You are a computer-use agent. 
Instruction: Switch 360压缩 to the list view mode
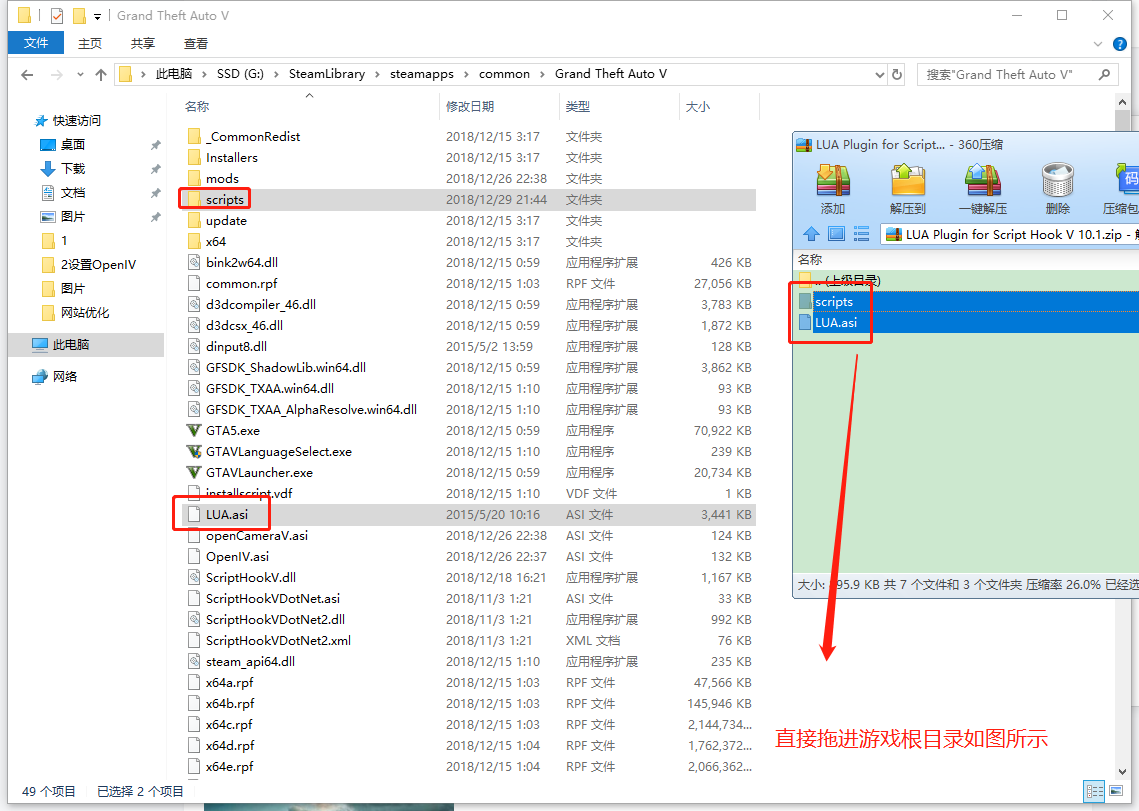[861, 234]
